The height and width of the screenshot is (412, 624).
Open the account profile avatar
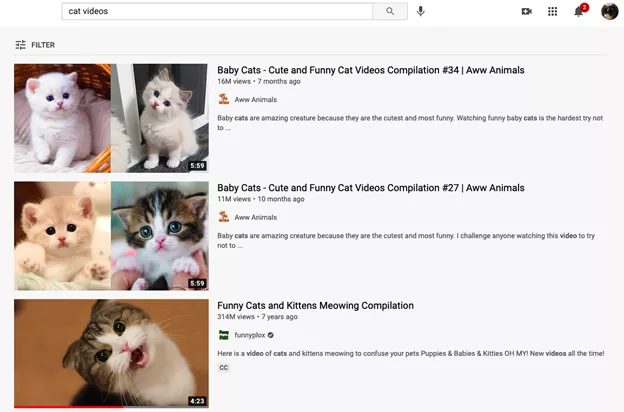coord(609,11)
